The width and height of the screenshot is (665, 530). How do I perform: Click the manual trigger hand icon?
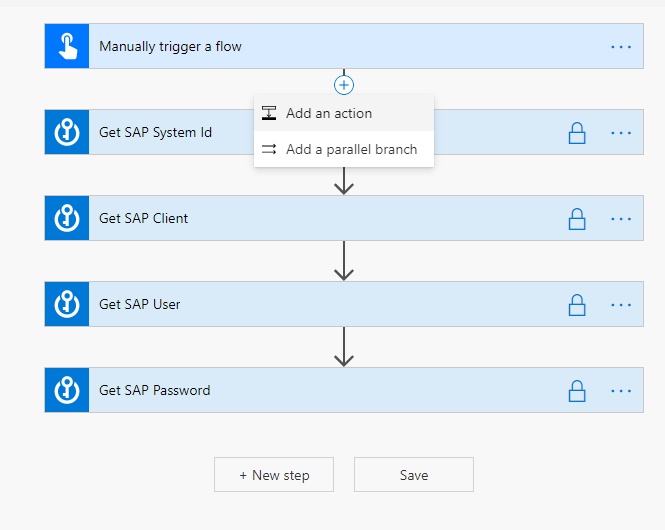[67, 46]
